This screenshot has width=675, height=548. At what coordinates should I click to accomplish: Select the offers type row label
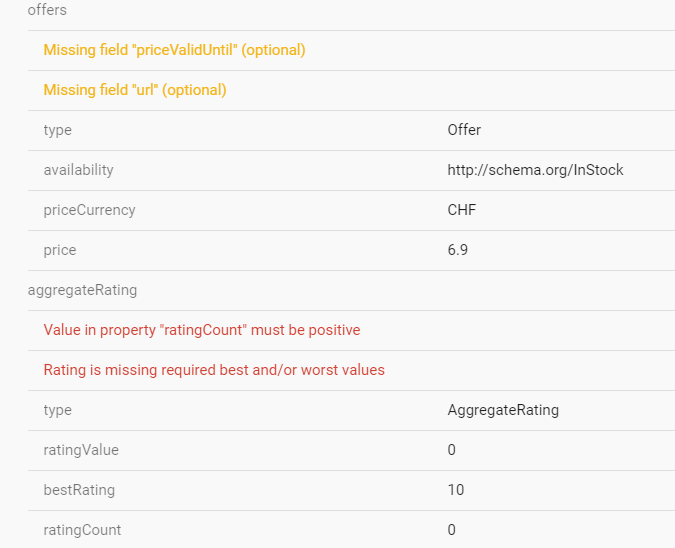click(x=57, y=130)
